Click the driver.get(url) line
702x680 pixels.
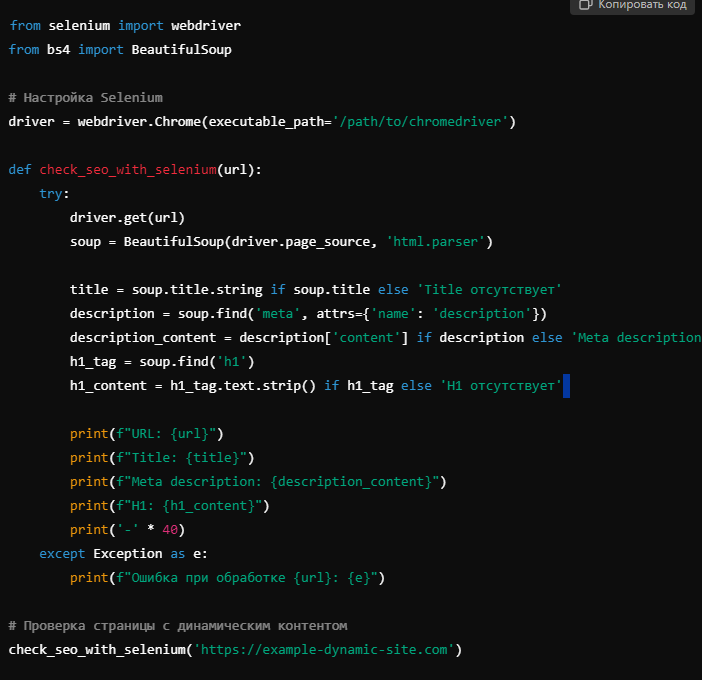[x=127, y=217]
